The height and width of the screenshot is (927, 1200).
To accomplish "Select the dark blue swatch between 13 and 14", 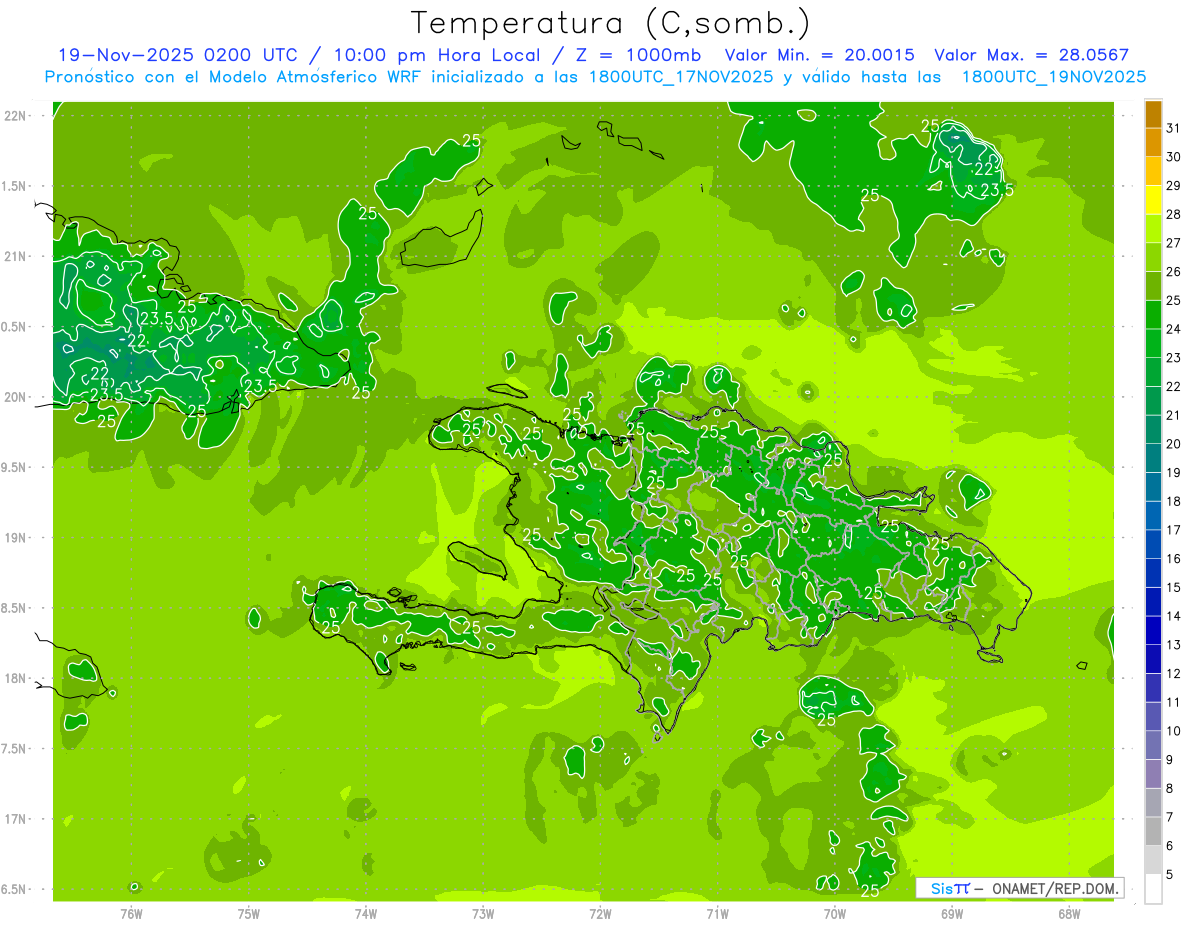I will point(1153,631).
